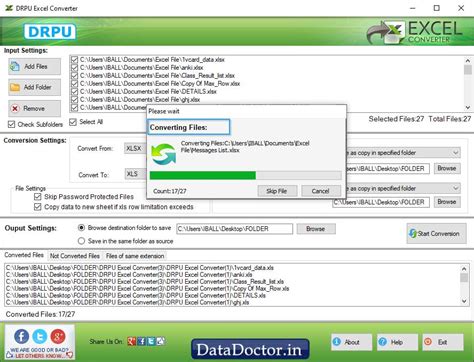
Task: Click the lower Desktop\FOLDER path field on right
Action: coord(381,202)
